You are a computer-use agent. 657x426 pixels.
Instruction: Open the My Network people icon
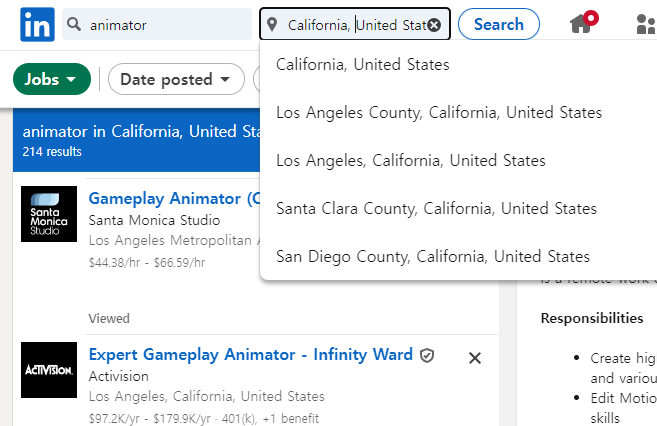(x=646, y=24)
